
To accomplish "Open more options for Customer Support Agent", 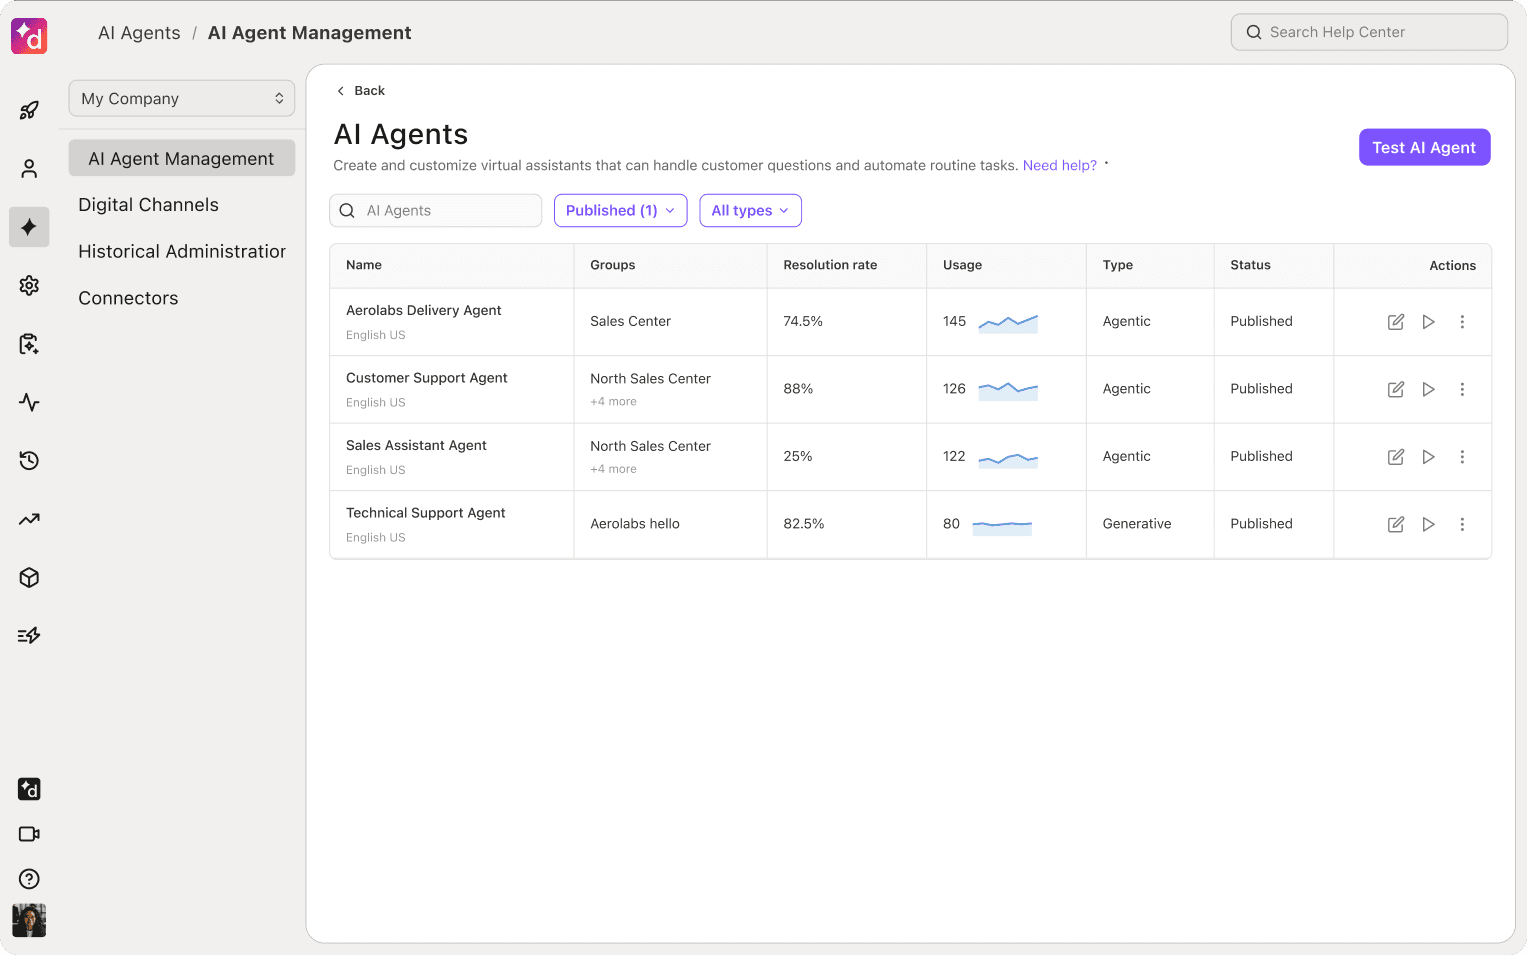I will [1462, 389].
